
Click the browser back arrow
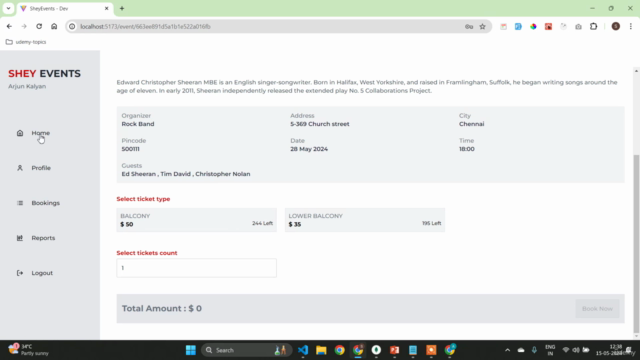click(x=9, y=27)
